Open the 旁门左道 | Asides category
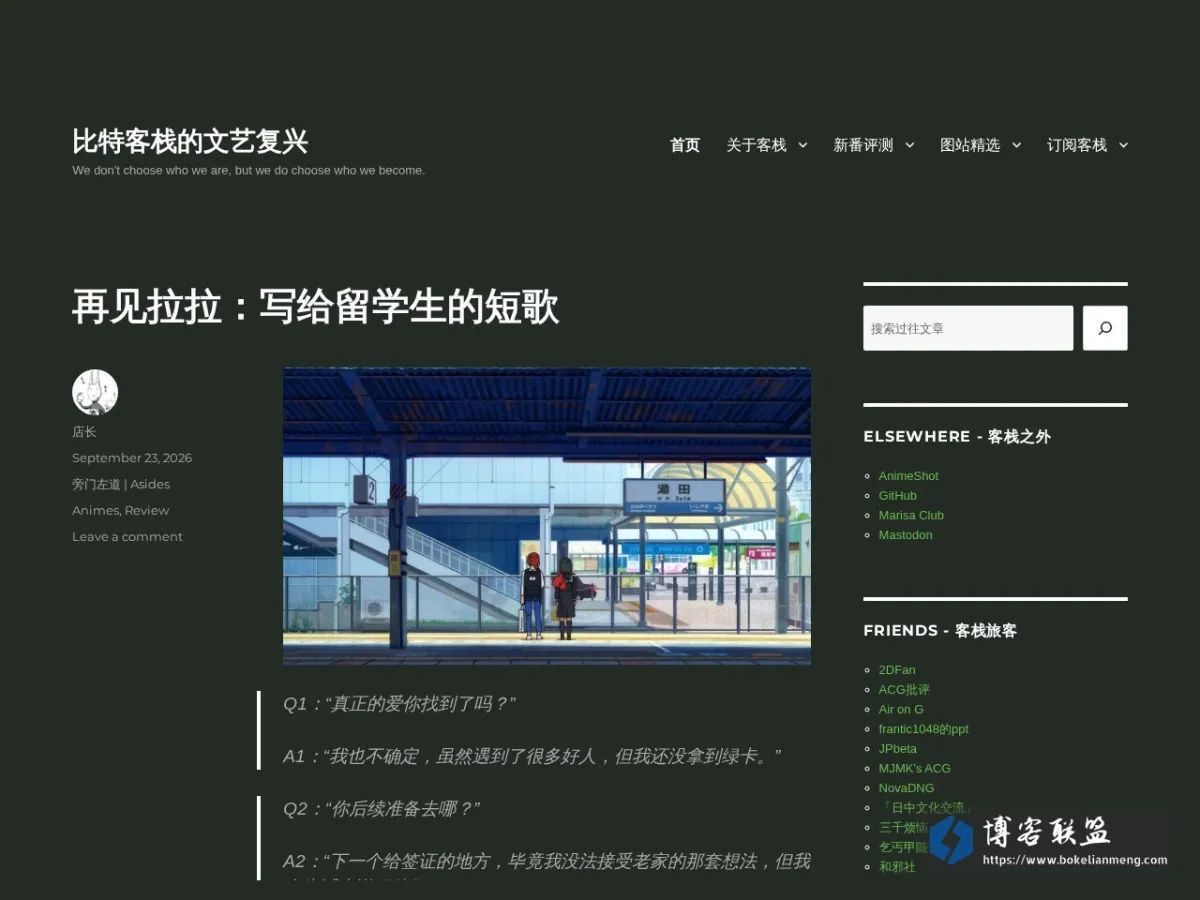 pyautogui.click(x=121, y=484)
